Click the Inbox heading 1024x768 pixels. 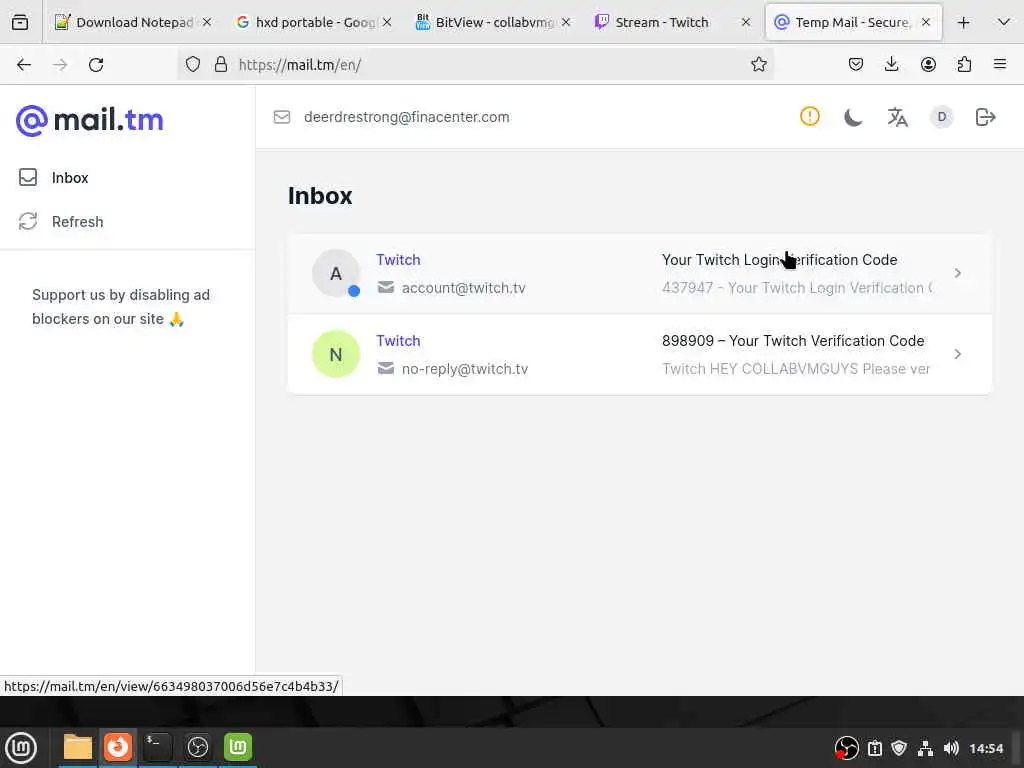coord(320,196)
